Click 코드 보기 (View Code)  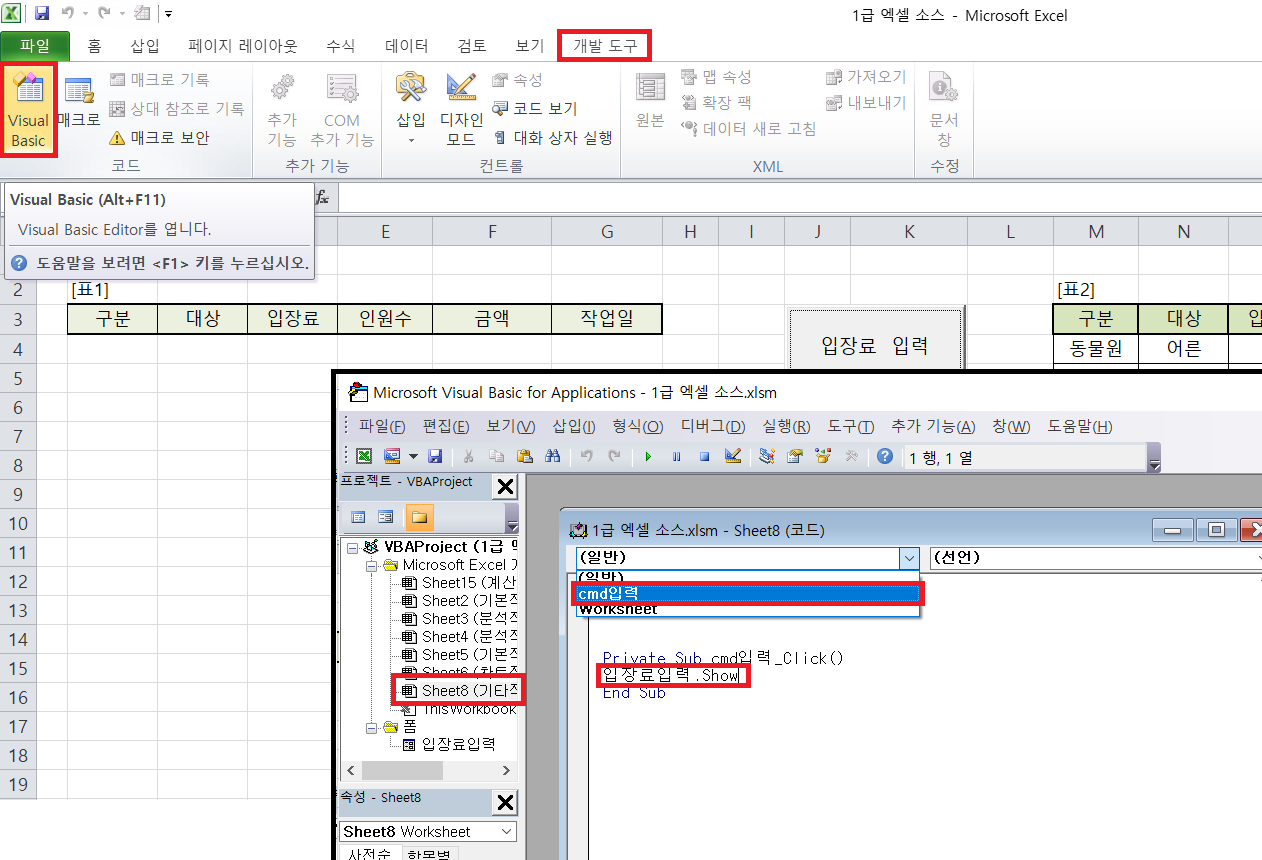[x=535, y=109]
